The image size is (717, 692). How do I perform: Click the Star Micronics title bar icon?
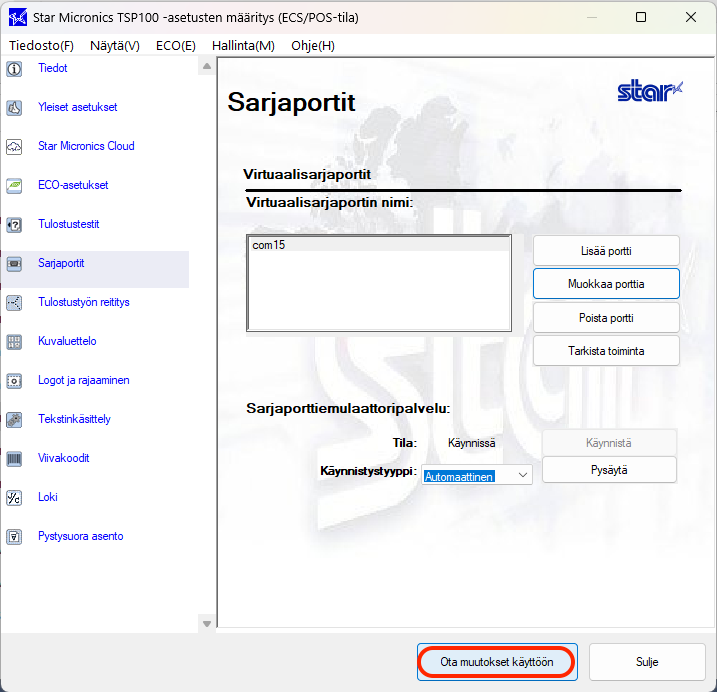[18, 18]
